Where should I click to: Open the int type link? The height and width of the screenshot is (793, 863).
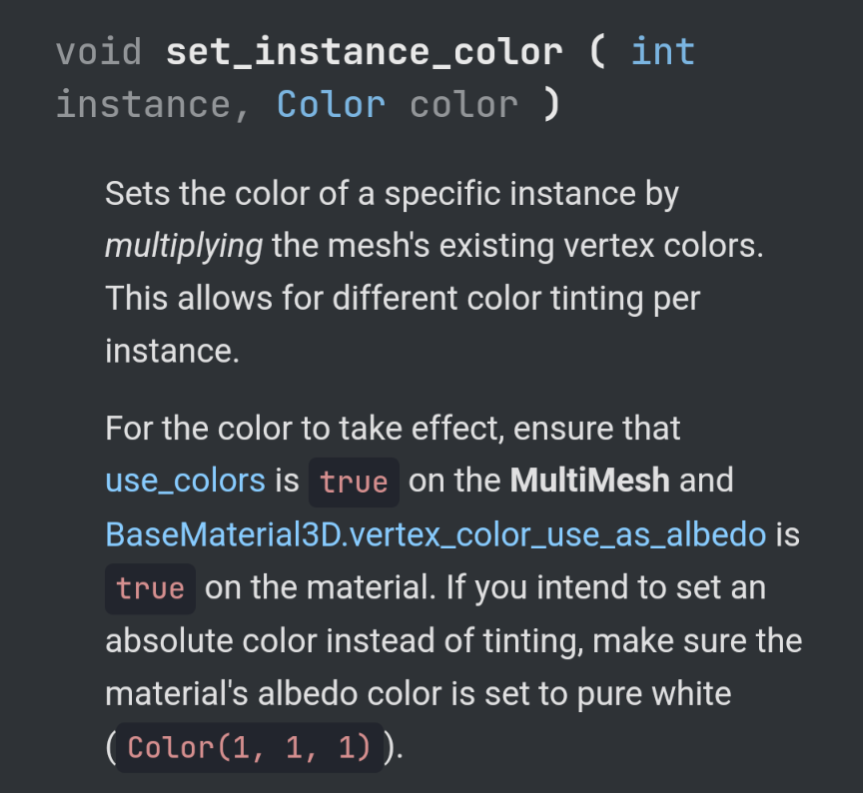[663, 52]
